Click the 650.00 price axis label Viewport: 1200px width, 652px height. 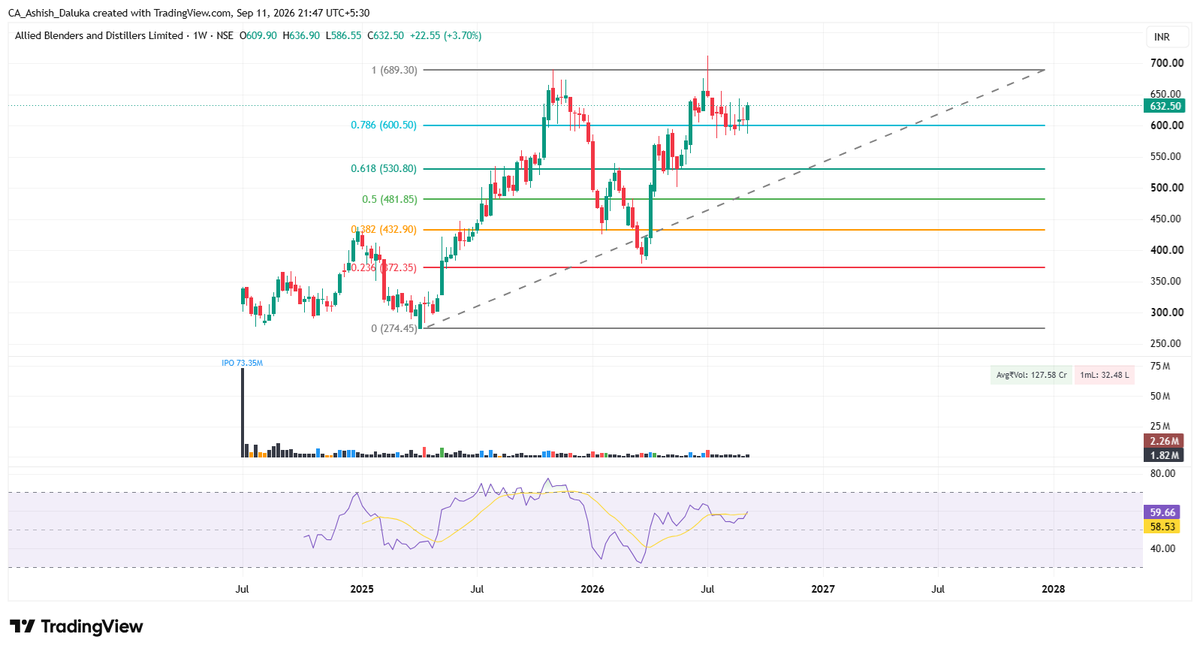tap(1165, 94)
